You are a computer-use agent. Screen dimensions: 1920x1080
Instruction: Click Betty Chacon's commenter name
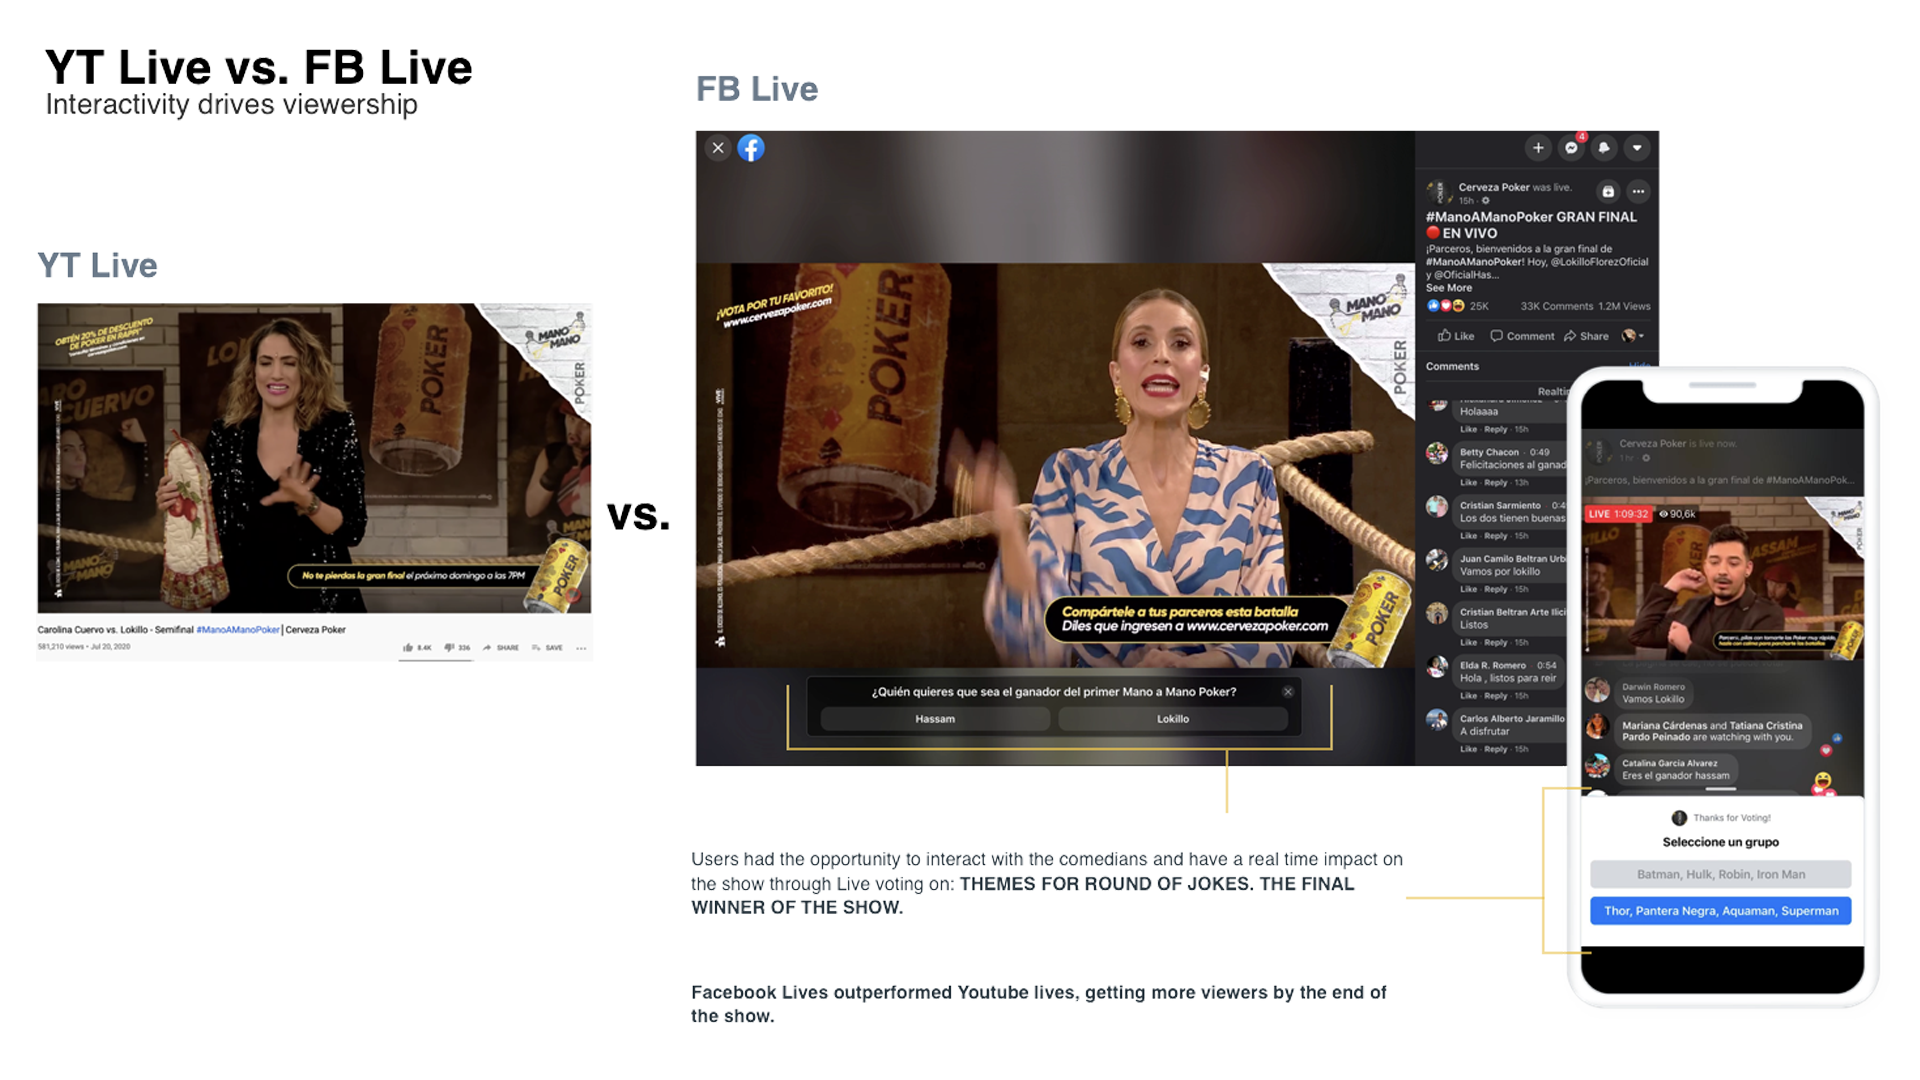click(1489, 452)
